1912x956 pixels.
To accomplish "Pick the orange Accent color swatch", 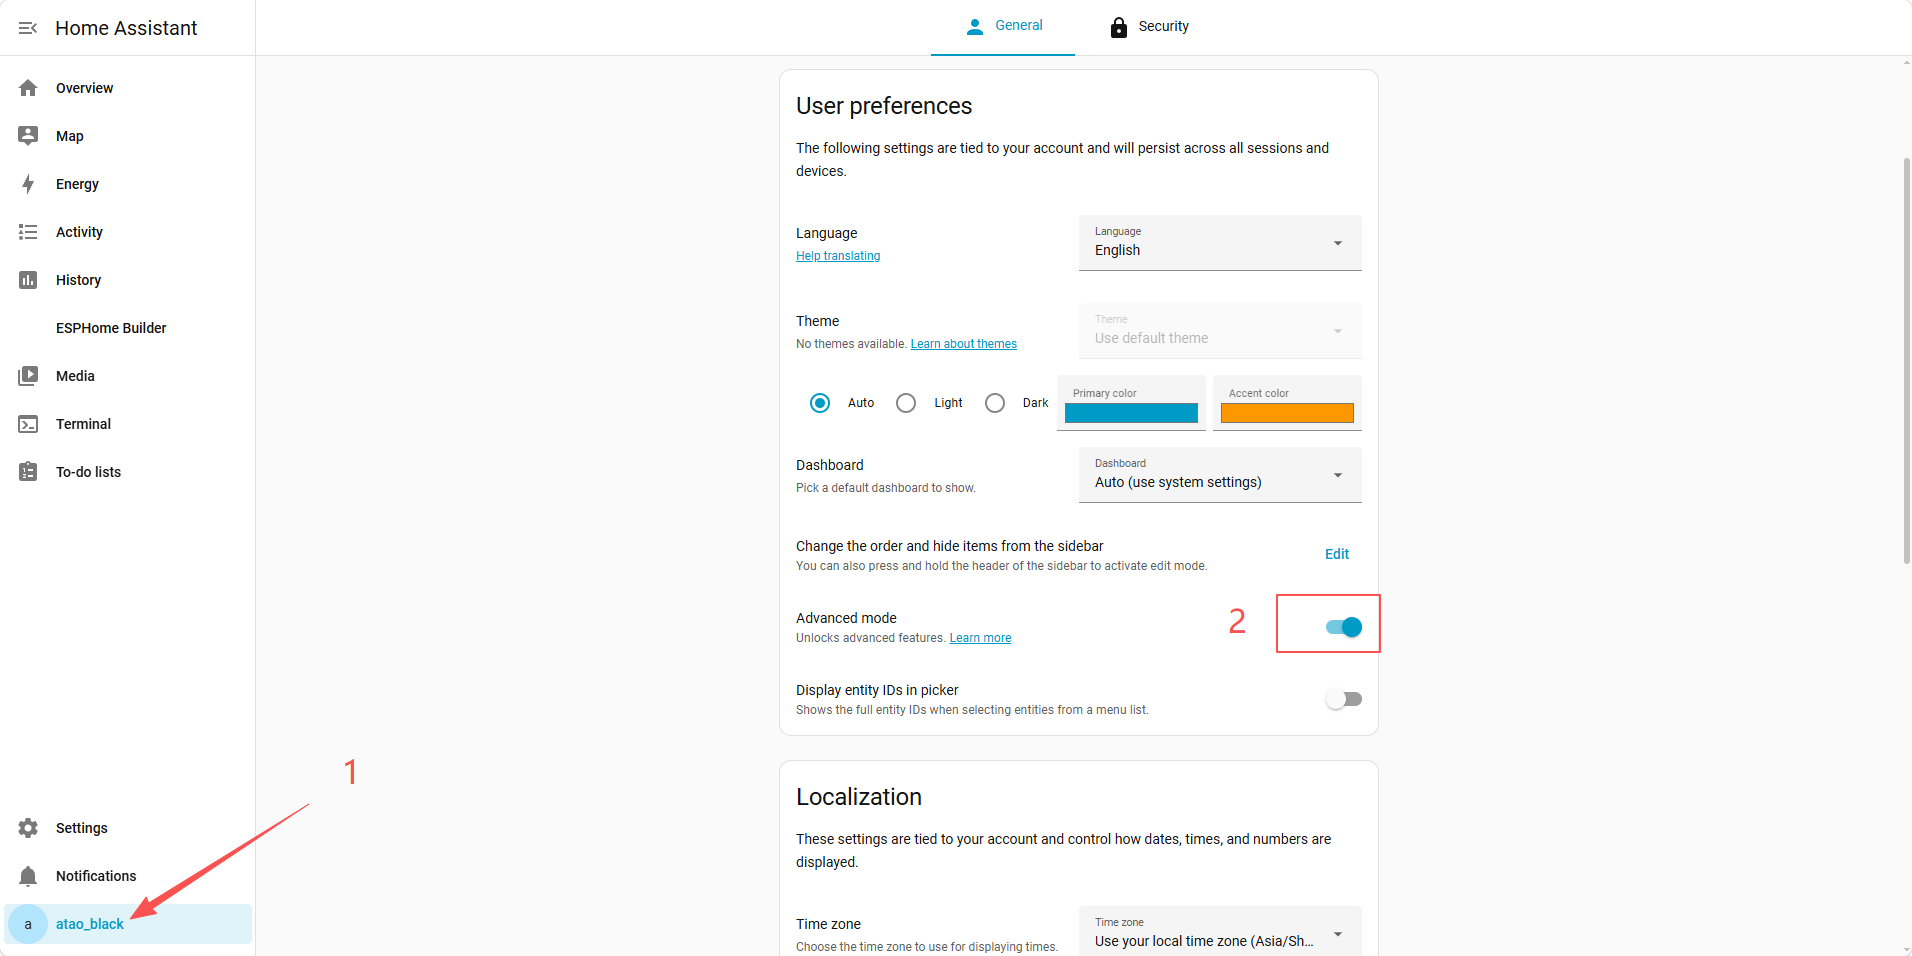I will (x=1287, y=413).
